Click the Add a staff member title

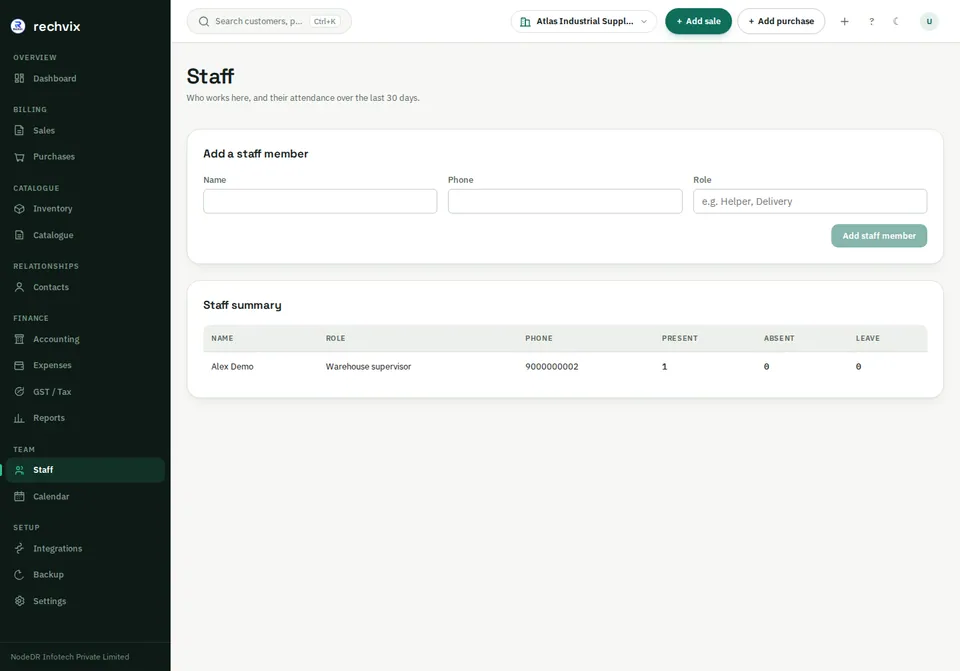pyautogui.click(x=255, y=154)
